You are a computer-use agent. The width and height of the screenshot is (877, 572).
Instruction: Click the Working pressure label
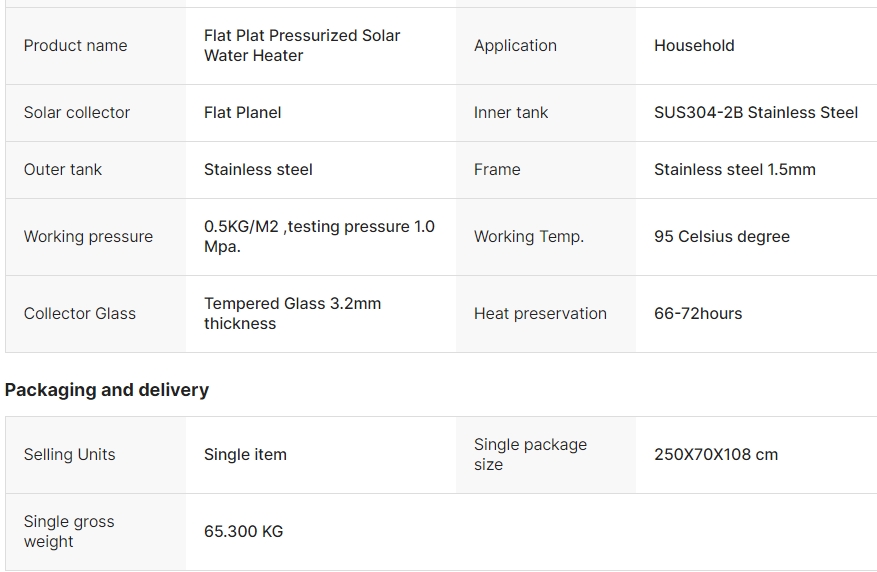[x=88, y=237]
